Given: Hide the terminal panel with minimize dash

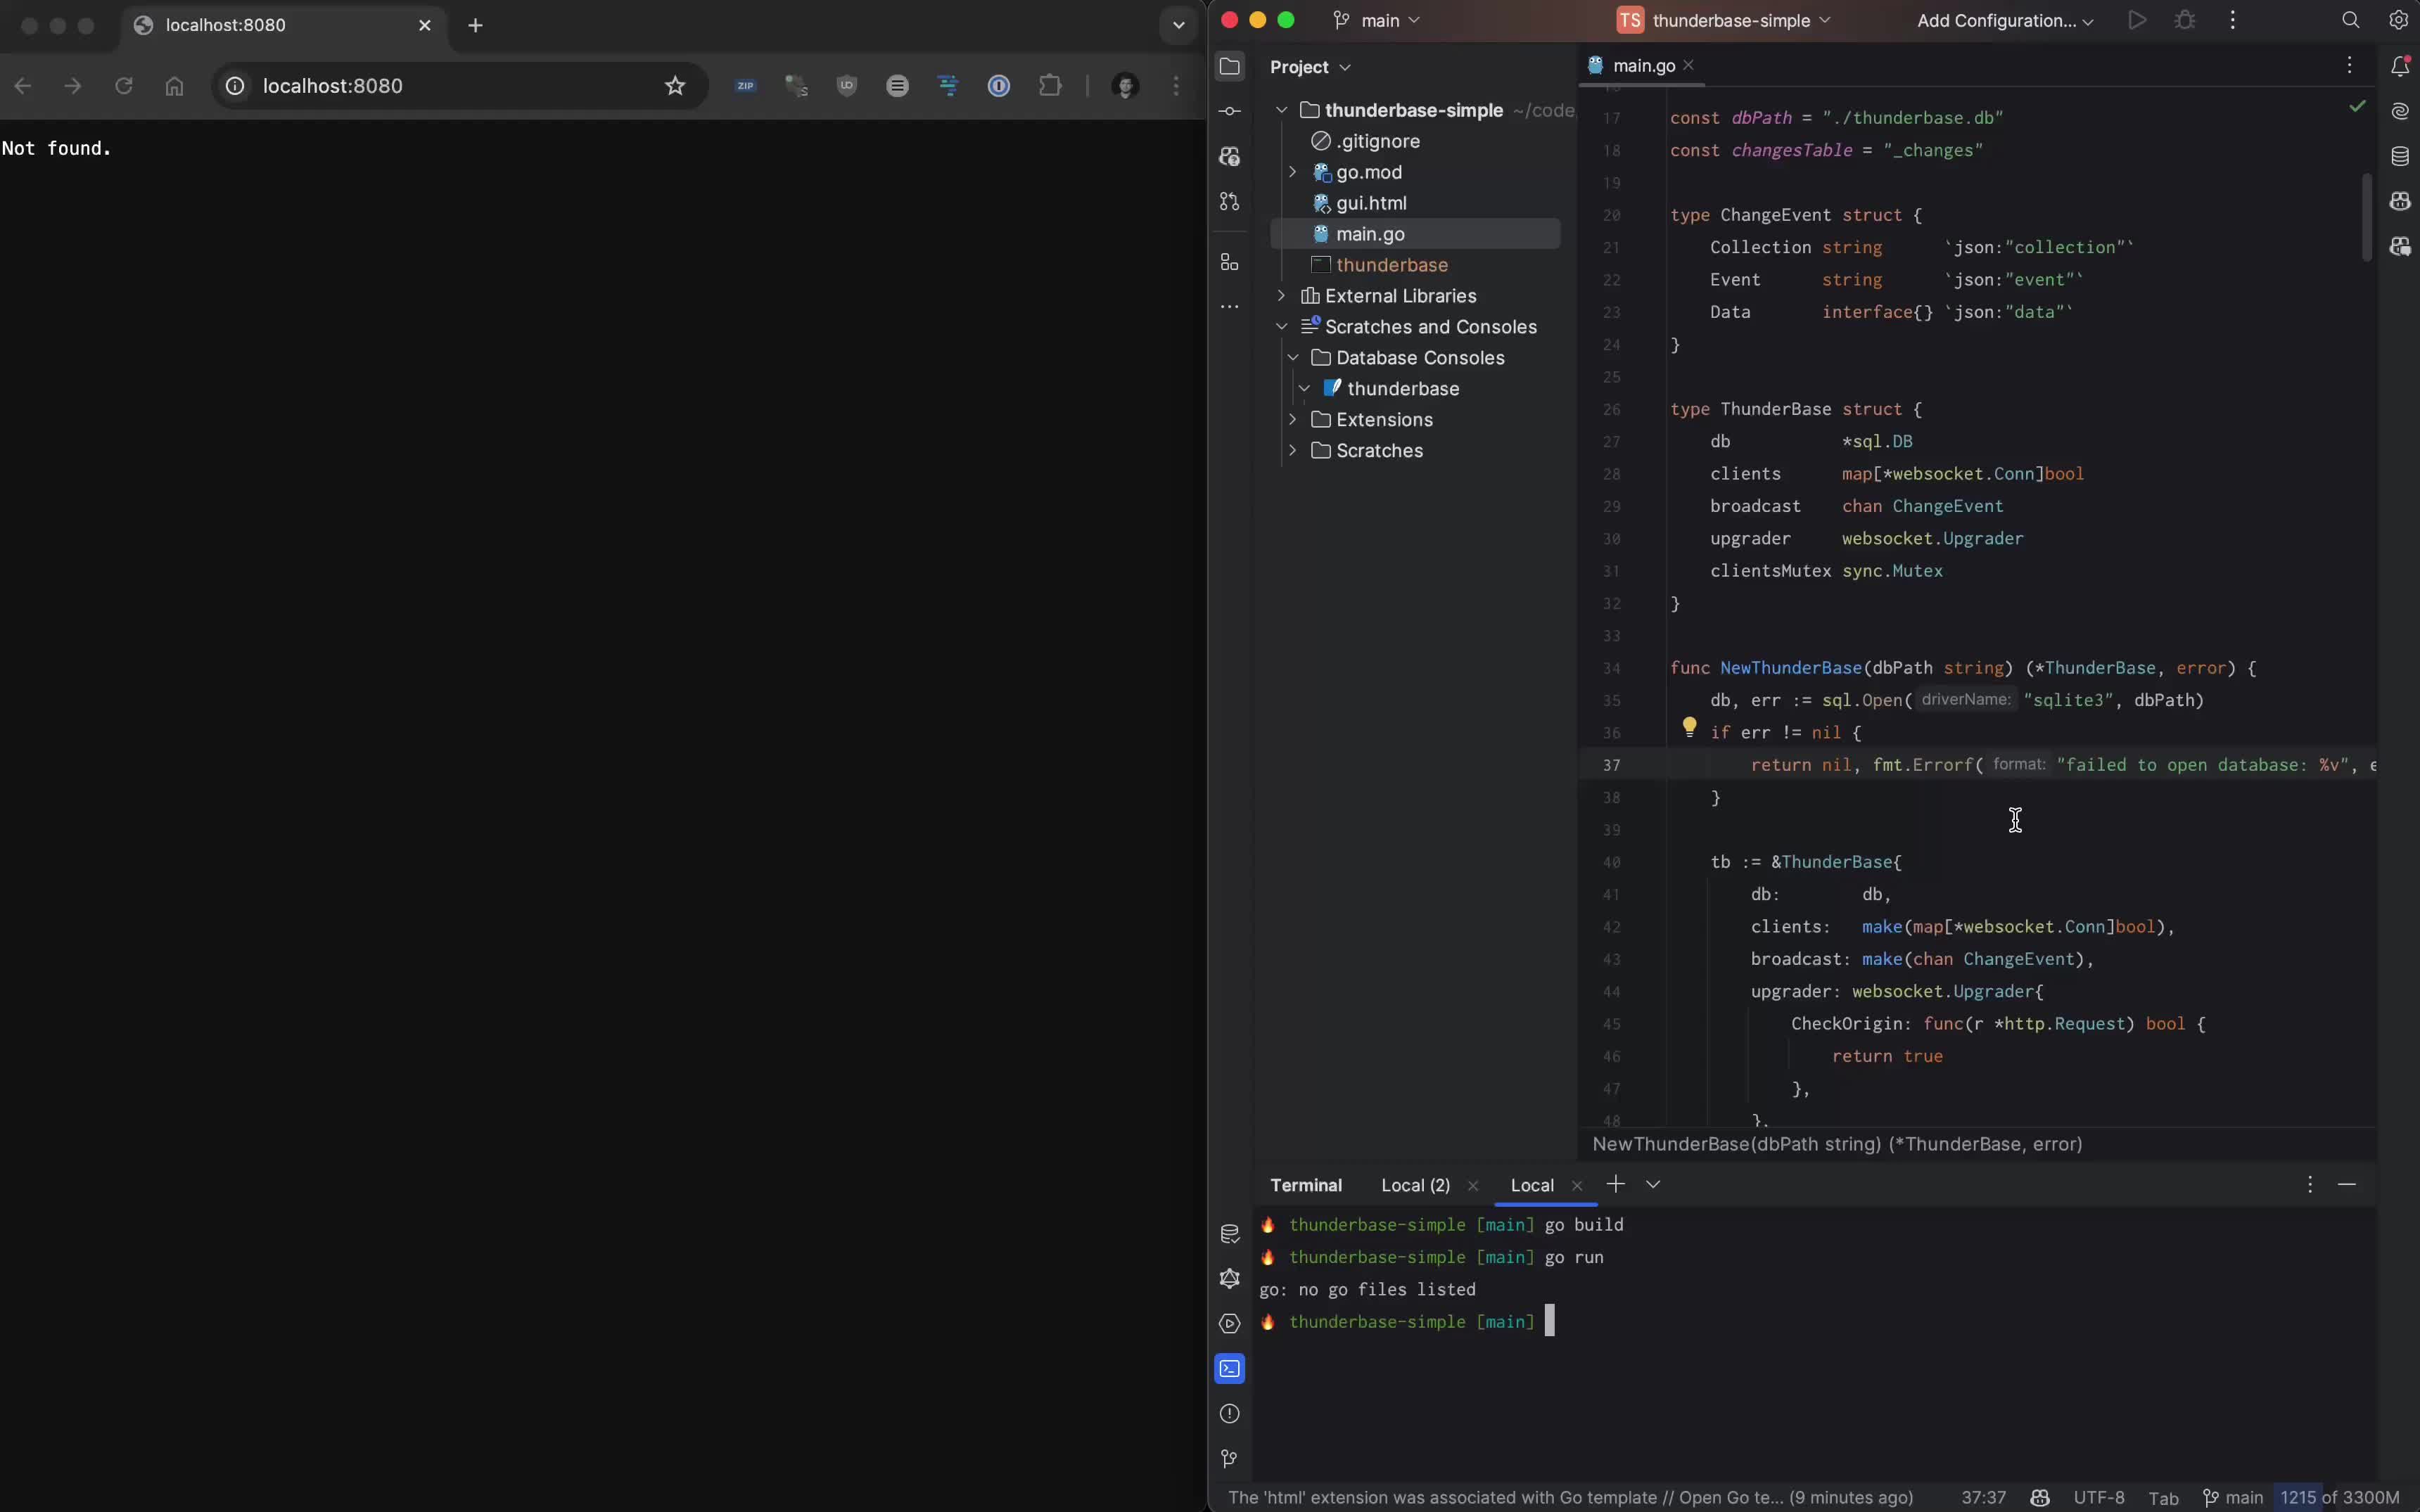Looking at the screenshot, I should tap(2347, 1184).
